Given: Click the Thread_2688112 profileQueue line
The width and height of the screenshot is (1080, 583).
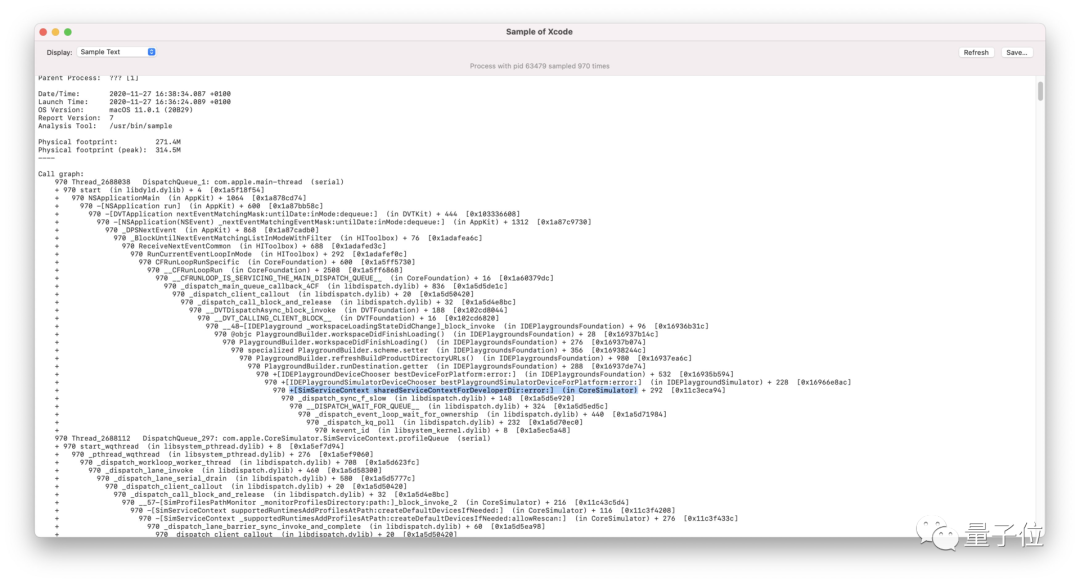Looking at the screenshot, I should [272, 438].
